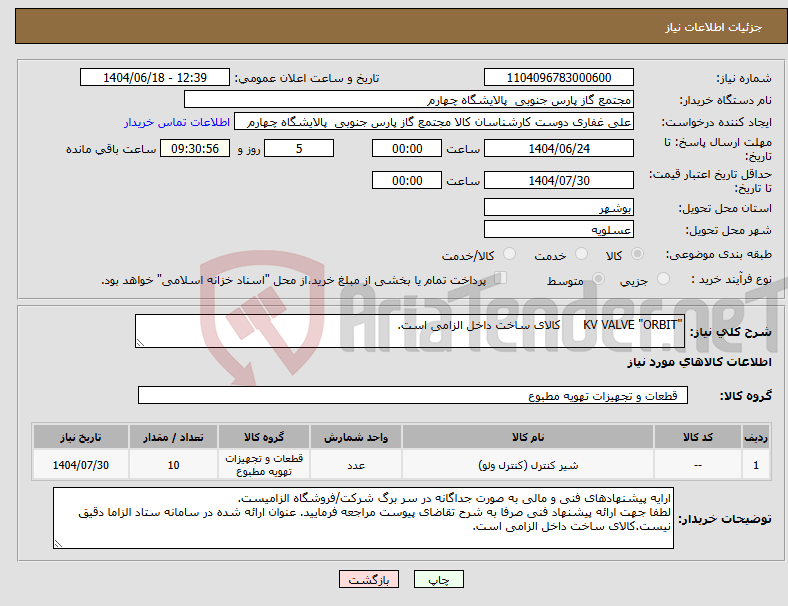Click the request creator field علی غفاری دوست
This screenshot has width=788, height=606.
pos(434,122)
